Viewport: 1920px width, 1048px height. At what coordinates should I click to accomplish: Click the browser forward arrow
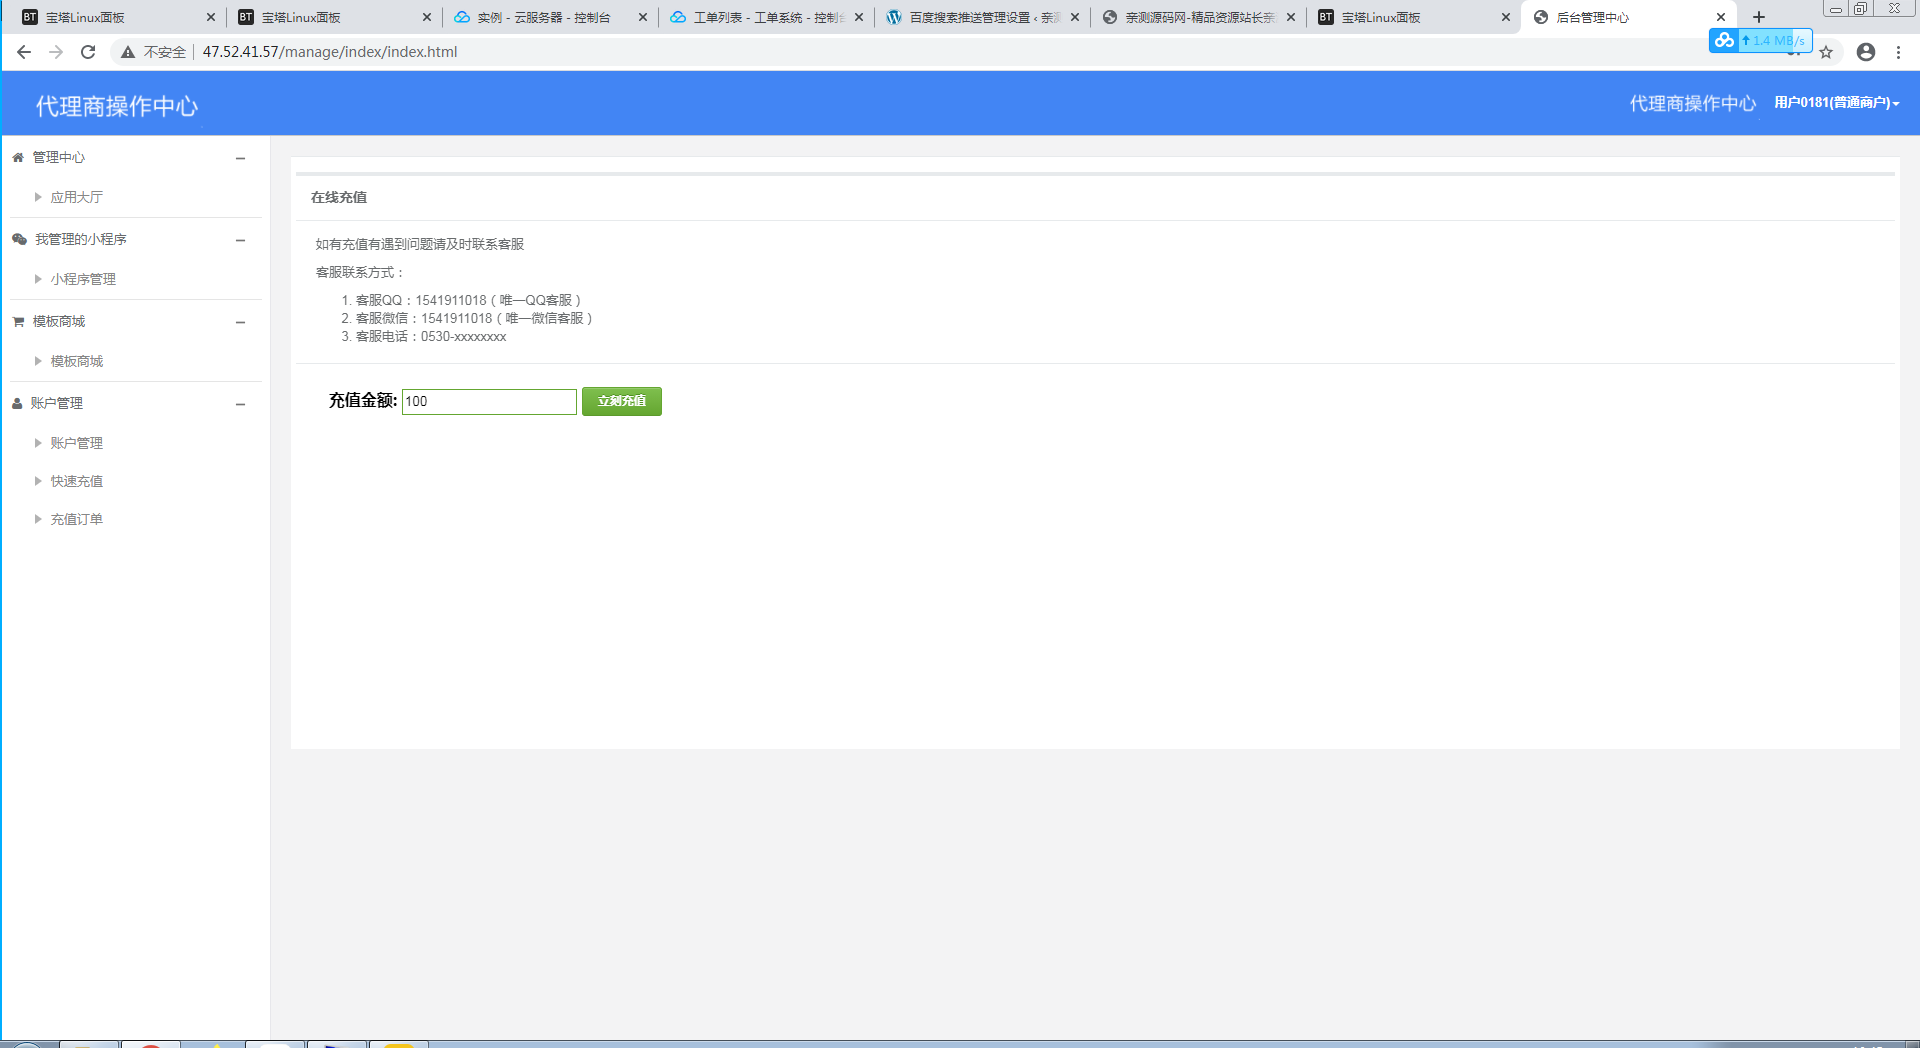click(x=56, y=52)
